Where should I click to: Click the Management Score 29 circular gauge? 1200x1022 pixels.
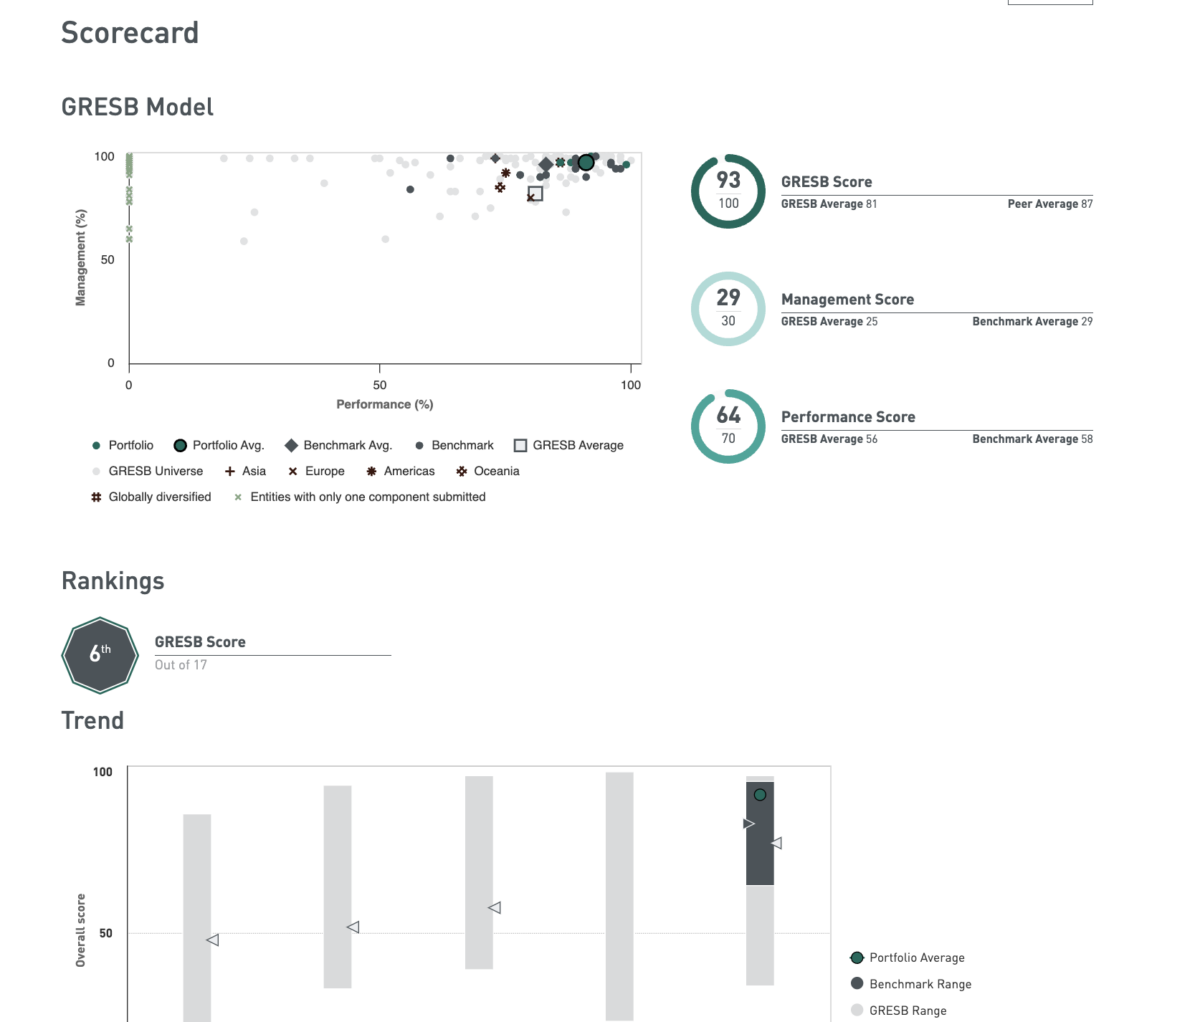click(x=728, y=308)
